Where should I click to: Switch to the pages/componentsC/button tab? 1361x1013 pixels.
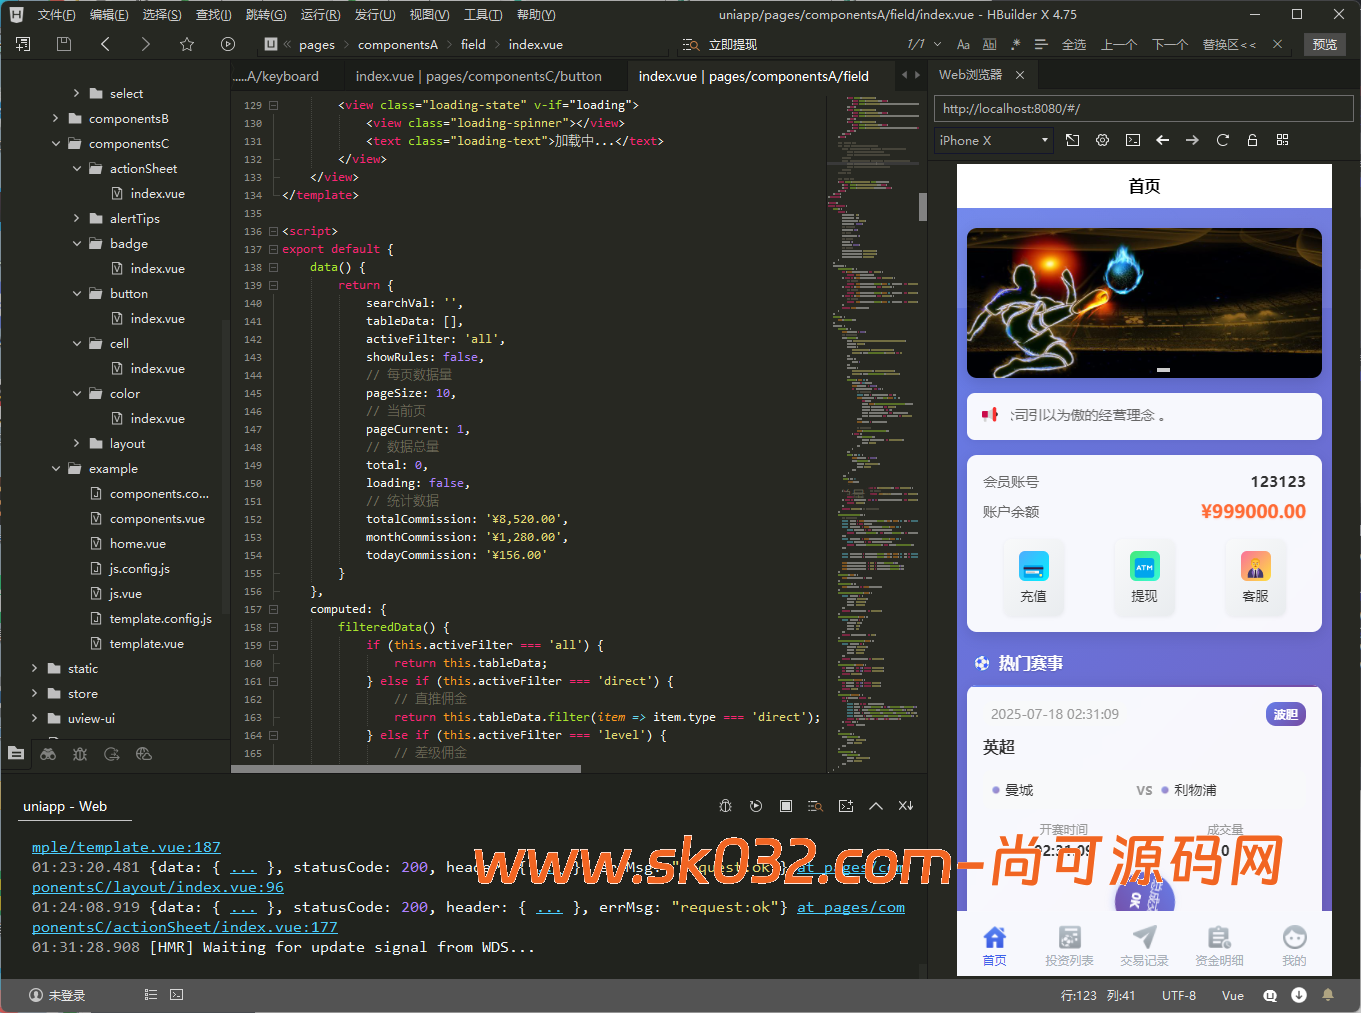(478, 76)
